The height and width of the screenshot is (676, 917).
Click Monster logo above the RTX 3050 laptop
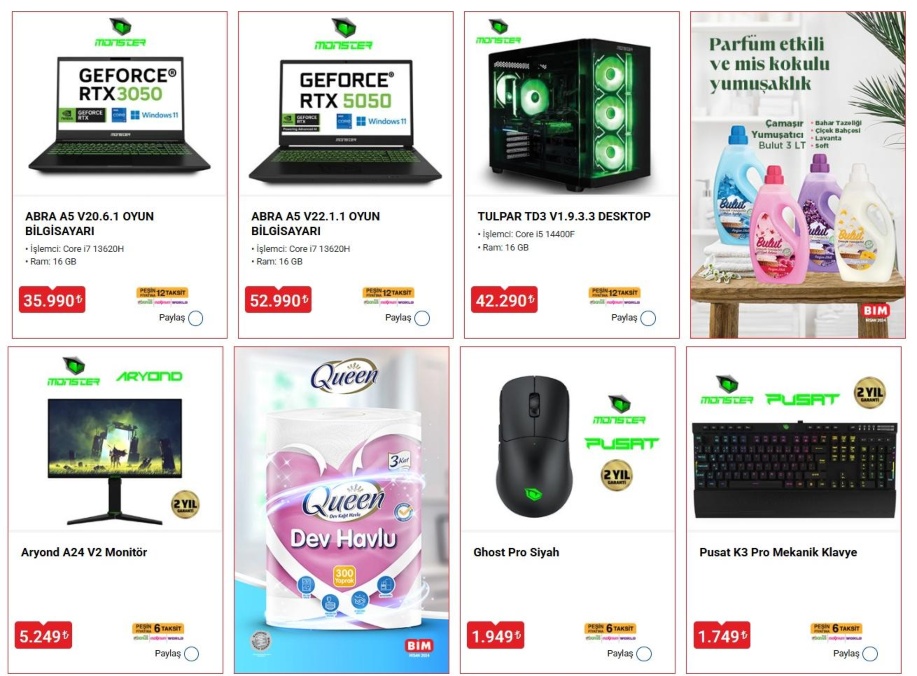point(120,33)
